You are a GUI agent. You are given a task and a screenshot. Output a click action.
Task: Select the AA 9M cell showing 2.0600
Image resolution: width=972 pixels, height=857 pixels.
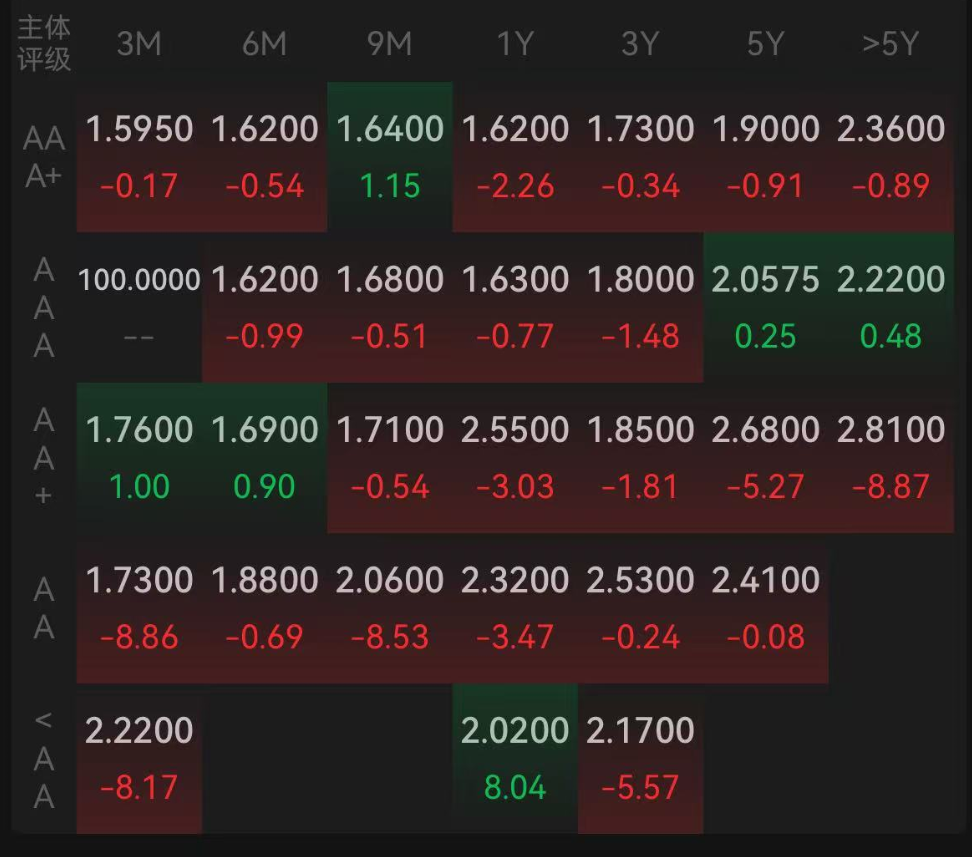click(390, 608)
